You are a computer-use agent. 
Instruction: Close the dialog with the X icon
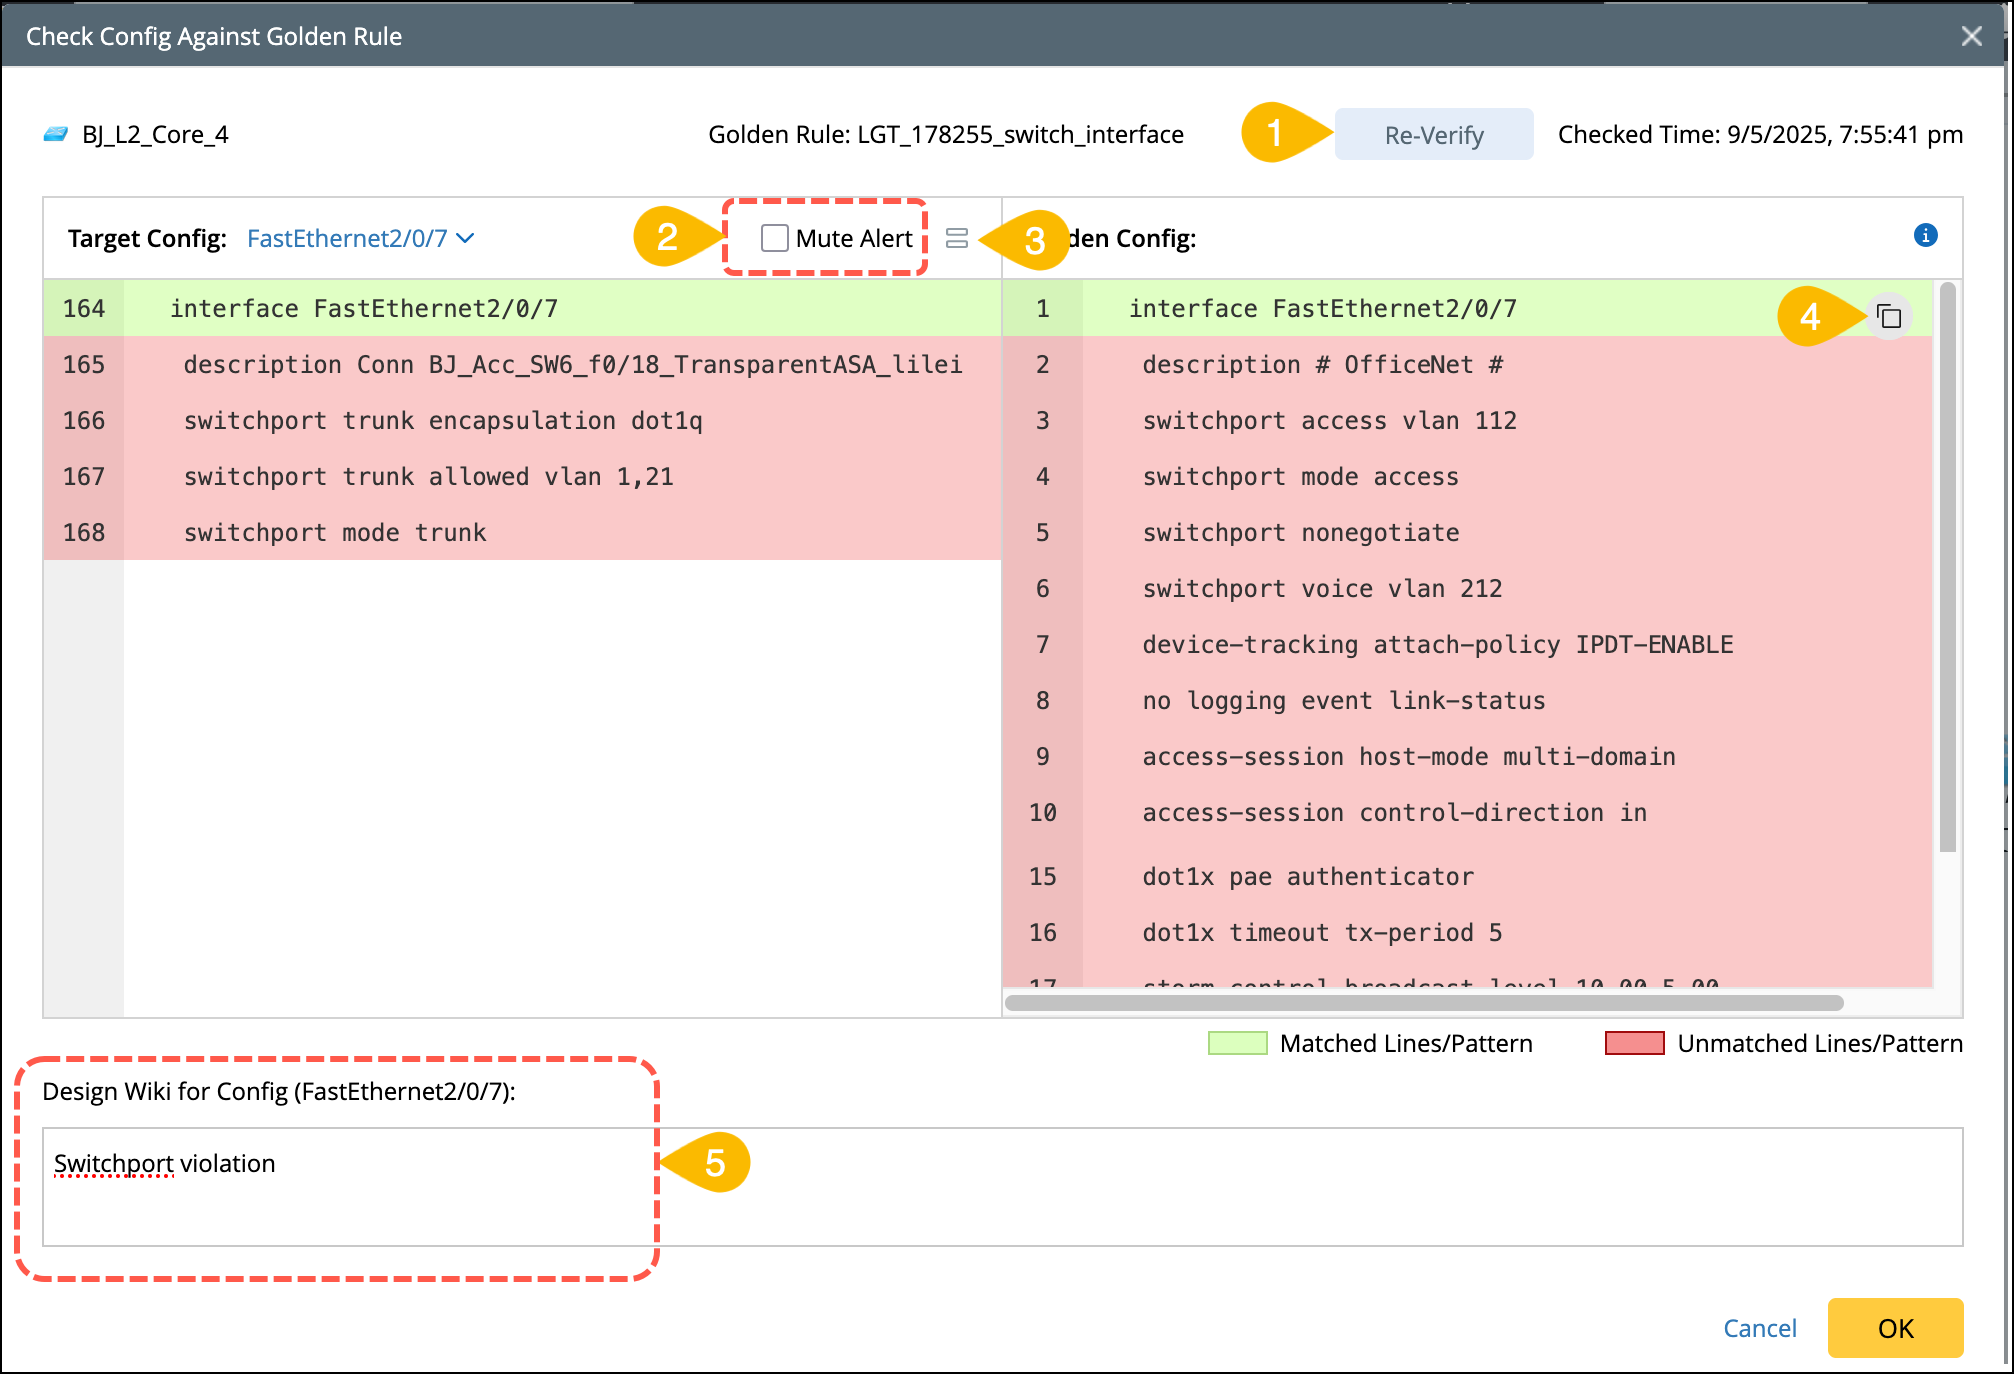pos(1971,37)
